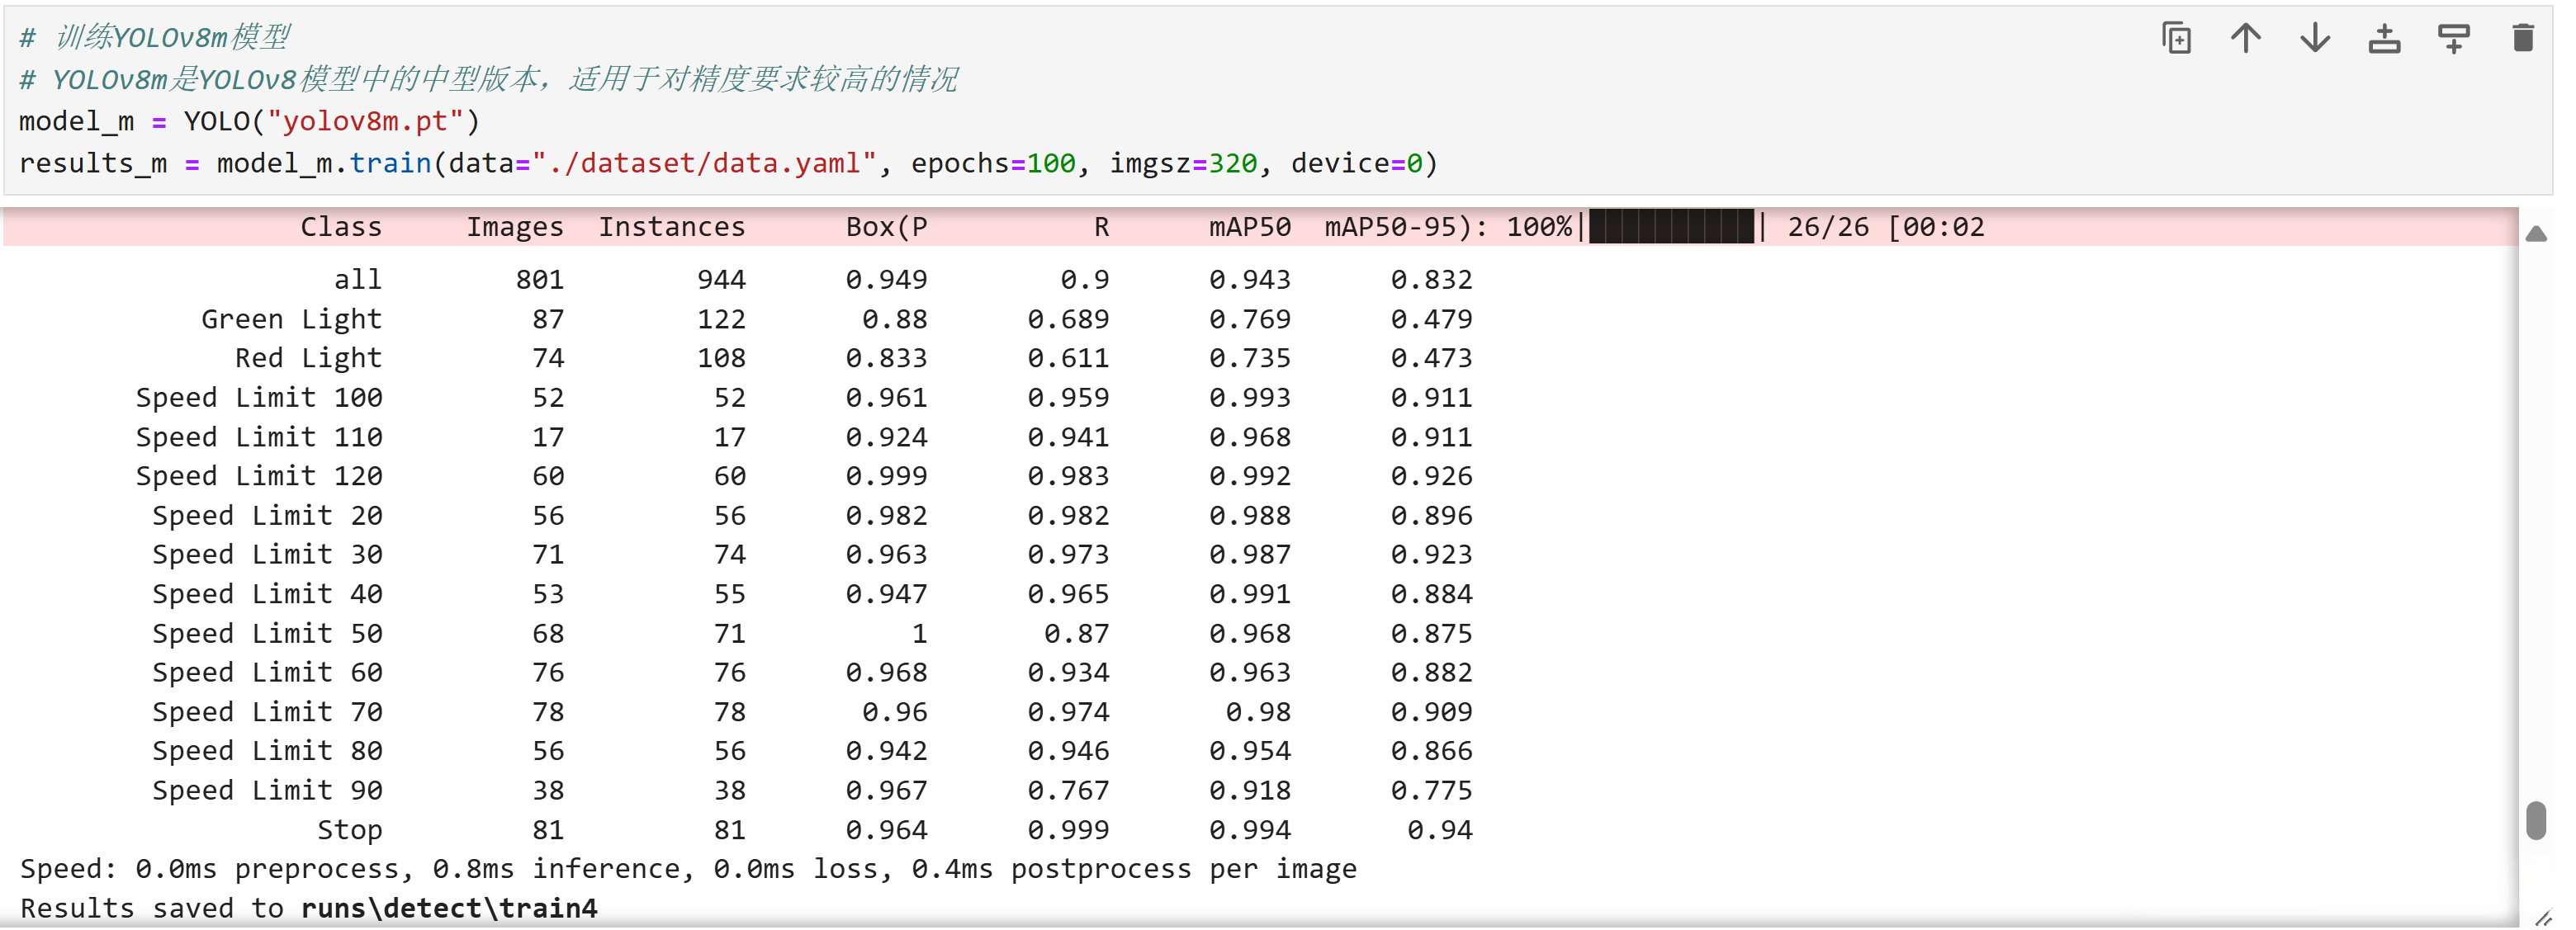Click the runs\detect\train4 results path
Image resolution: width=2576 pixels, height=930 pixels.
(x=449, y=908)
